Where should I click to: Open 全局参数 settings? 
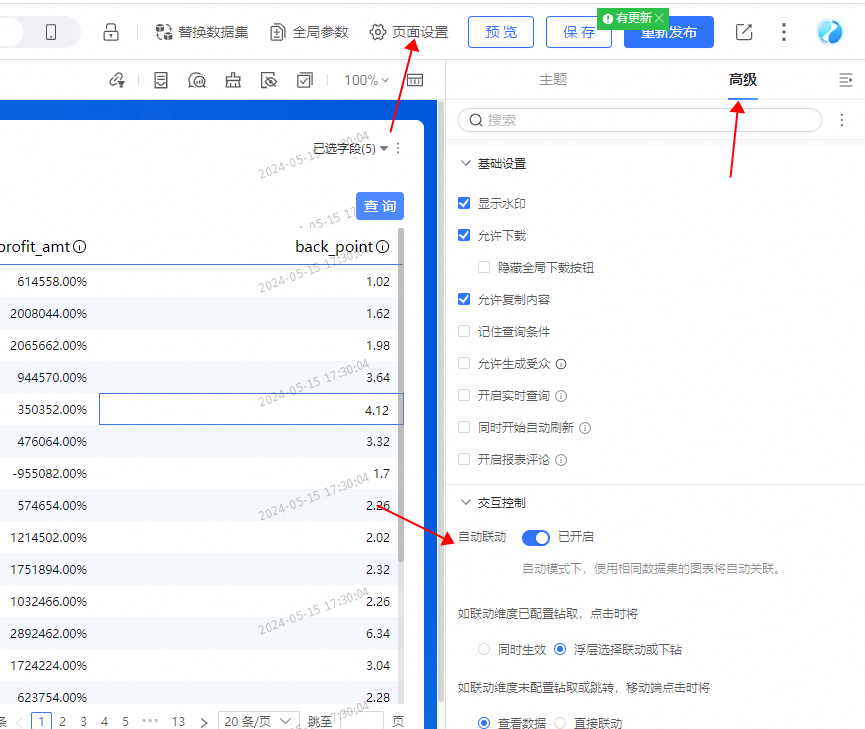(x=309, y=32)
